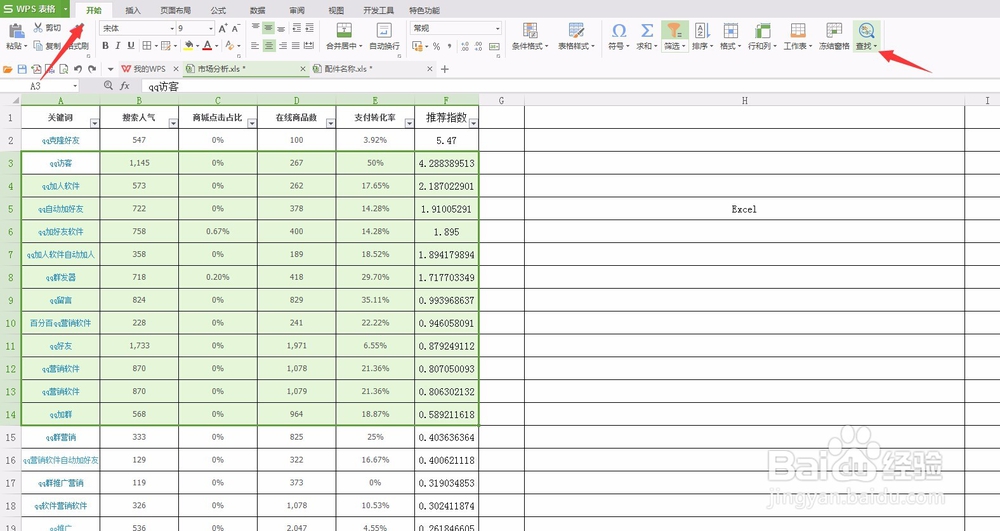Image resolution: width=1000 pixels, height=531 pixels.
Task: Increase font size with A+ icon
Action: 223,28
